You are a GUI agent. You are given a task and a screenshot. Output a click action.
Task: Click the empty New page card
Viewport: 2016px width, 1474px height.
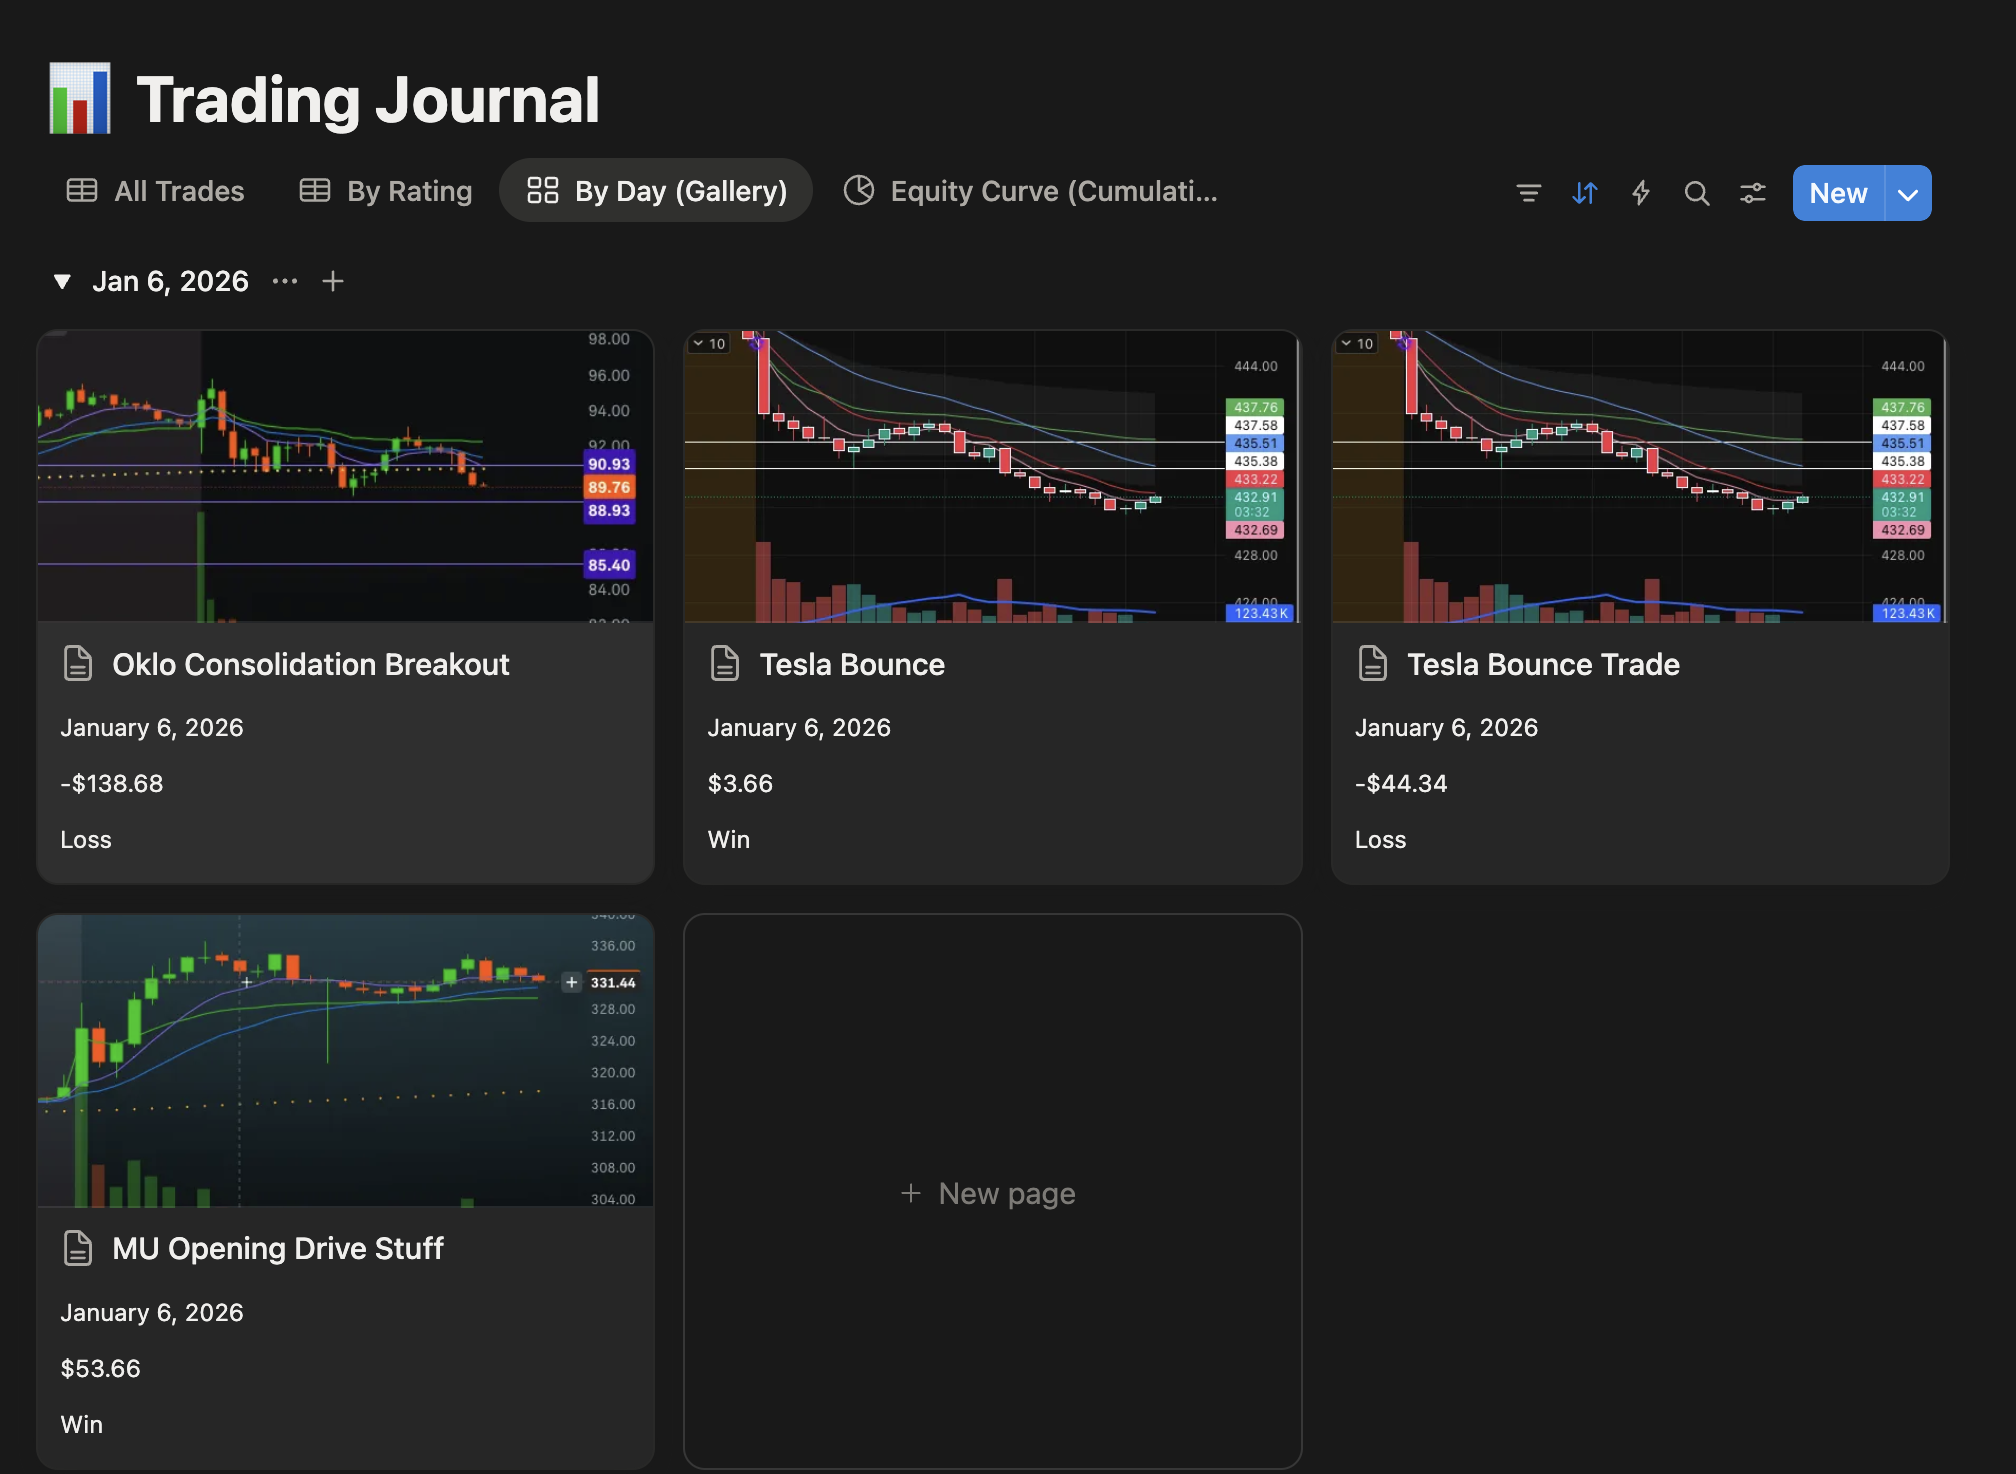tap(991, 1193)
